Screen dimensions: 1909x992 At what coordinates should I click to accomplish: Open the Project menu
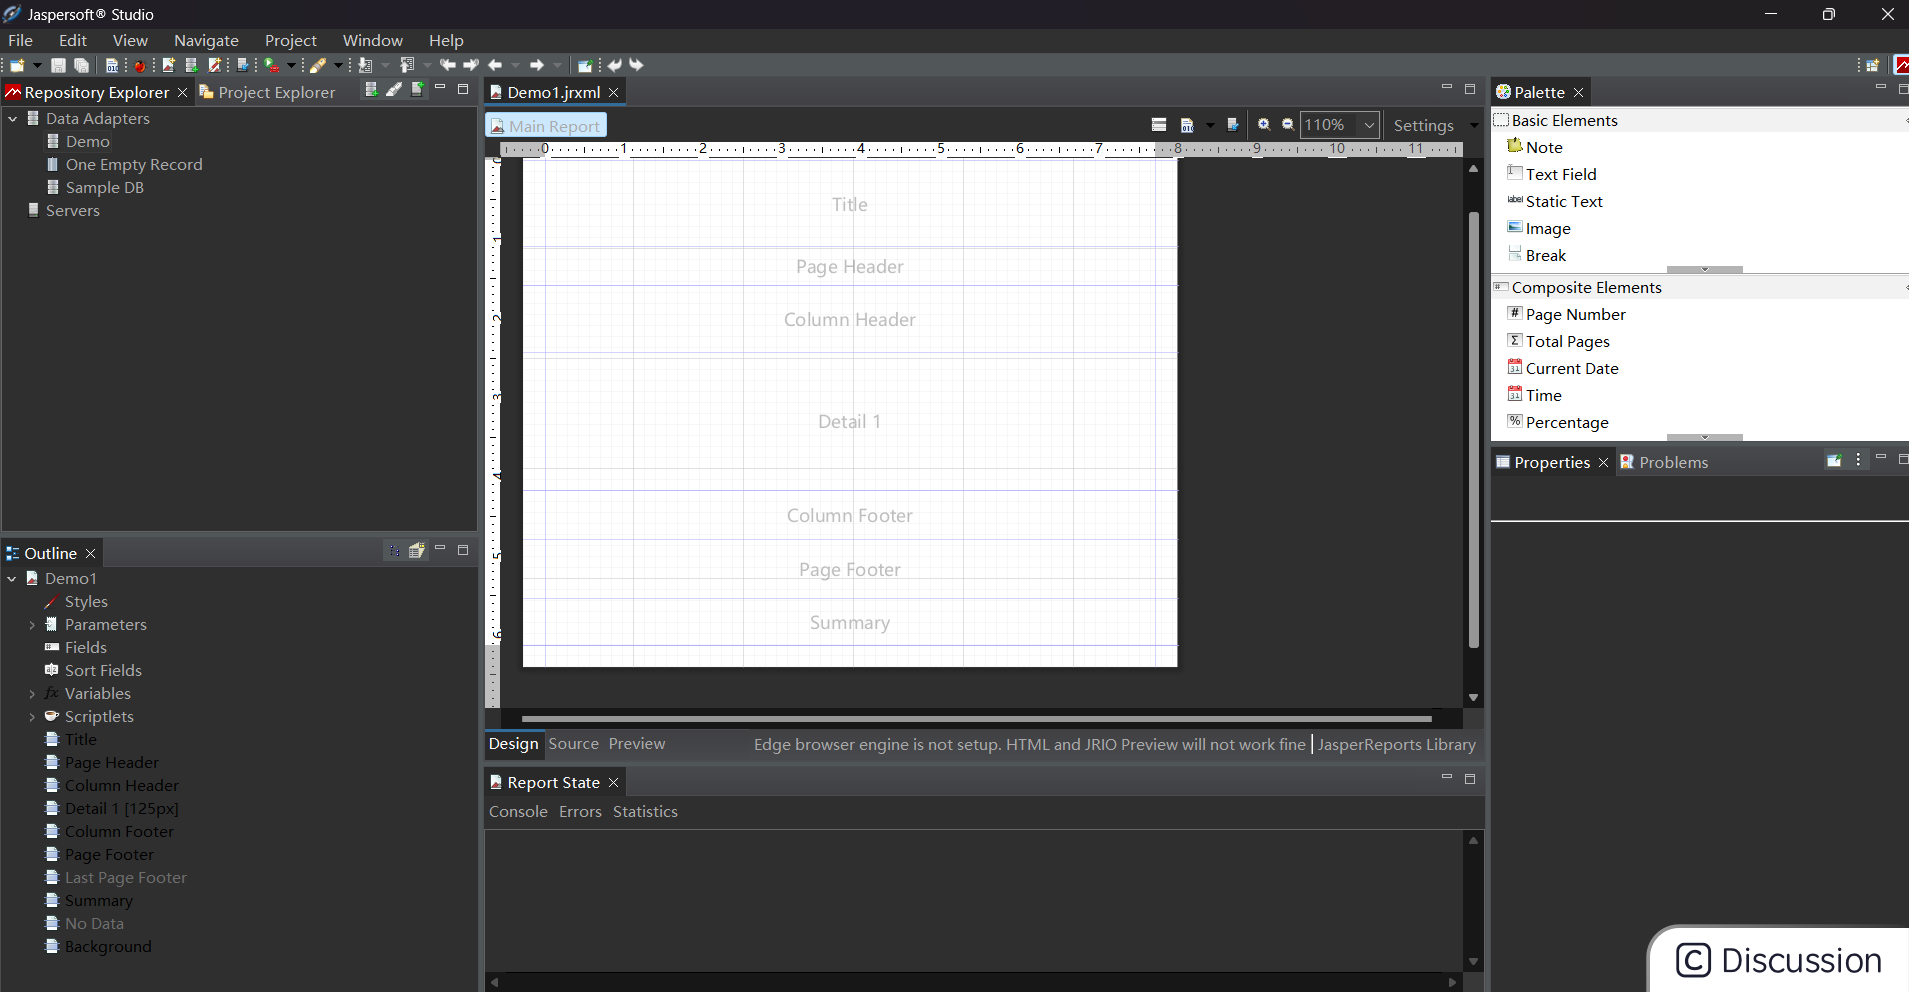(291, 40)
